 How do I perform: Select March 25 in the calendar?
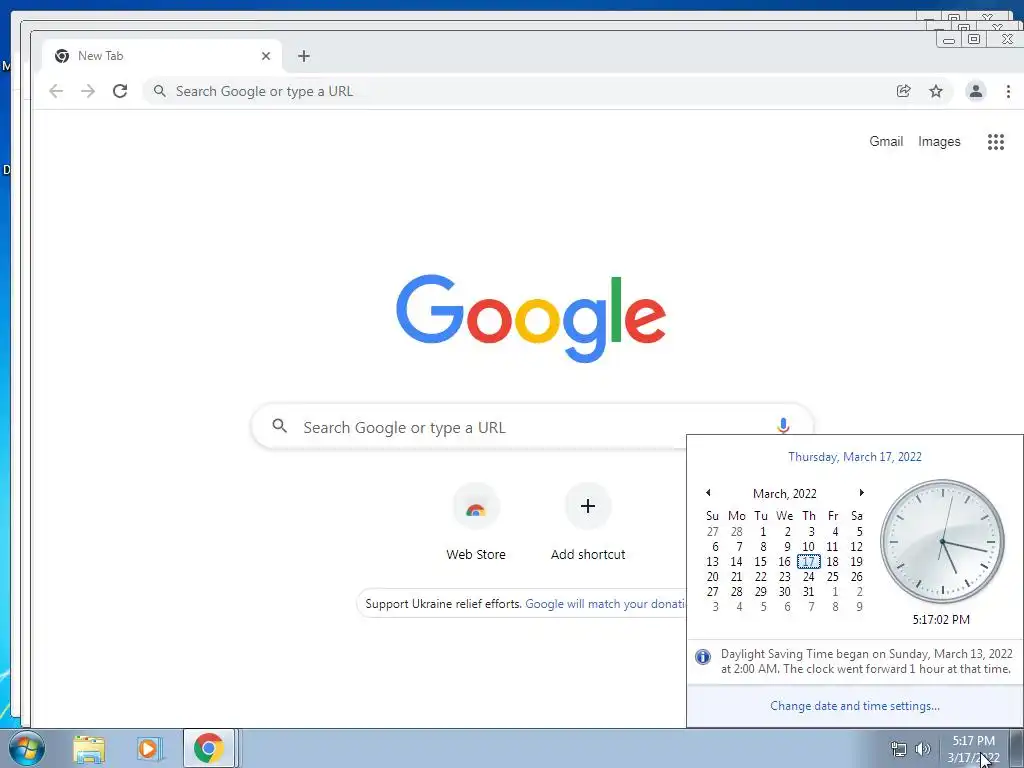(x=833, y=577)
